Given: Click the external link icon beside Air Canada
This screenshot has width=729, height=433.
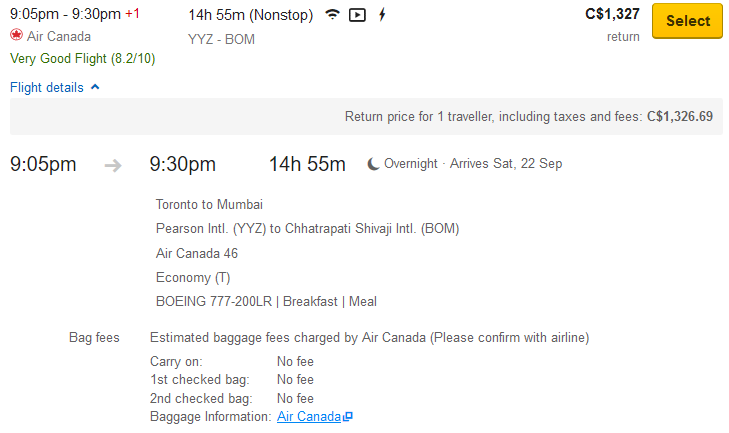Looking at the screenshot, I should pyautogui.click(x=348, y=417).
